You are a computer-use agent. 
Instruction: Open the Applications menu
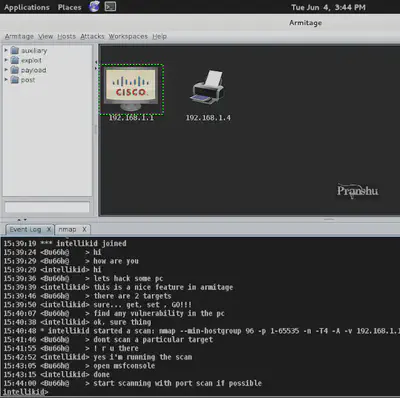[27, 7]
